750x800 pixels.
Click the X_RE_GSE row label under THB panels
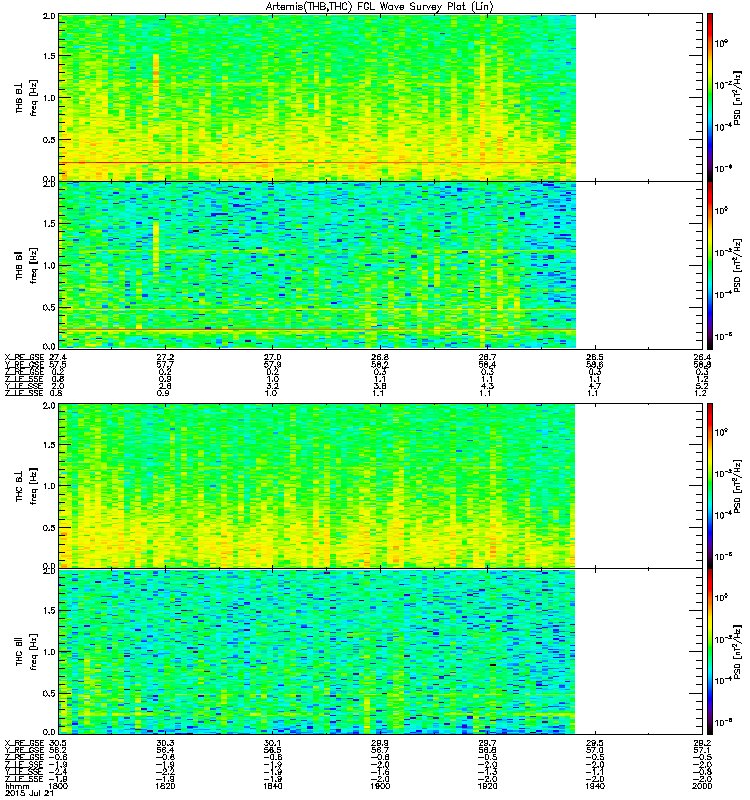click(24, 357)
